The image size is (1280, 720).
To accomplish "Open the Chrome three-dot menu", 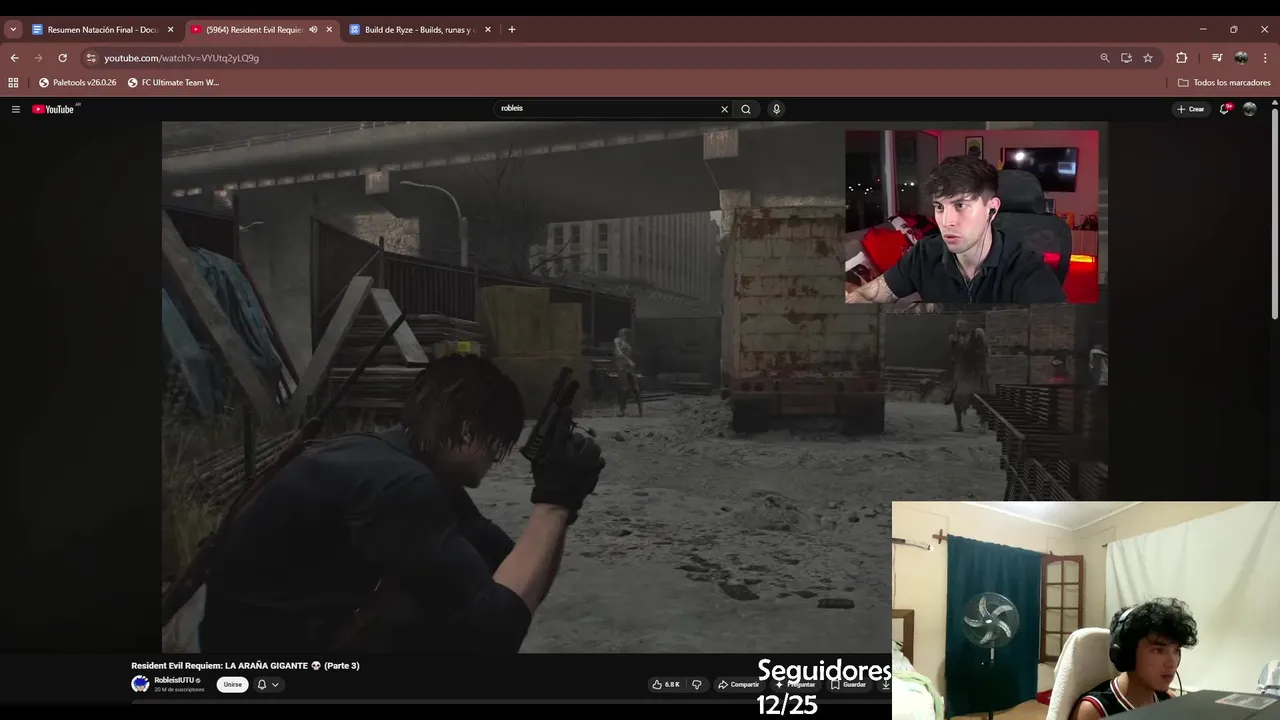I will pos(1266,58).
